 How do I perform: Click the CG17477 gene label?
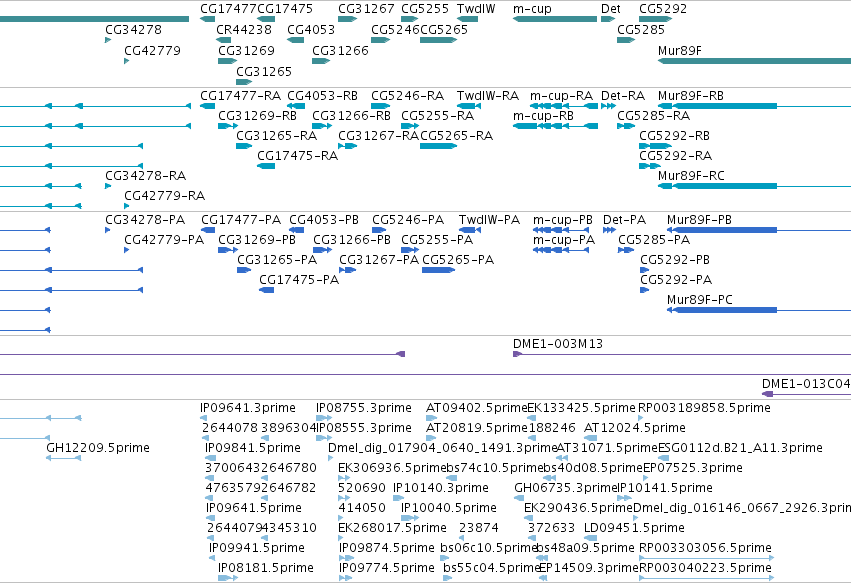pos(228,9)
